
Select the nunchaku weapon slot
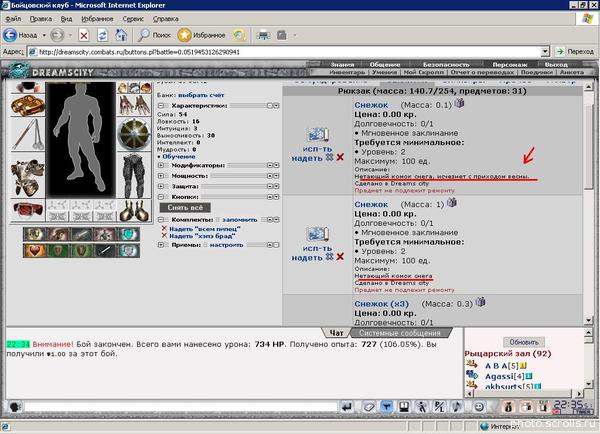pyautogui.click(x=28, y=134)
